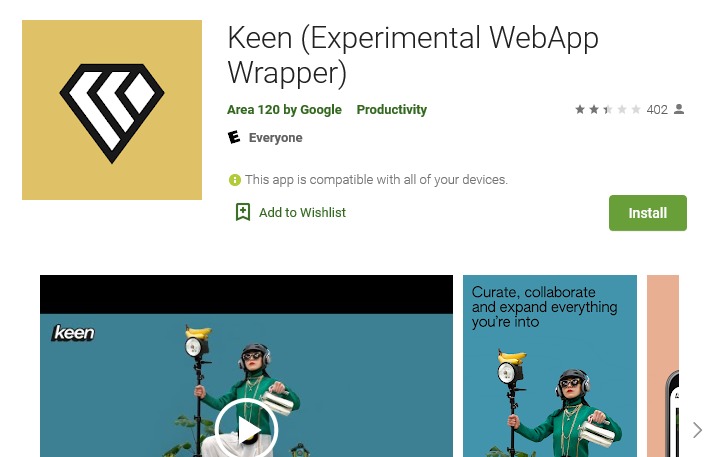Click the green compatibility info icon
This screenshot has height=457, width=714.
[235, 180]
